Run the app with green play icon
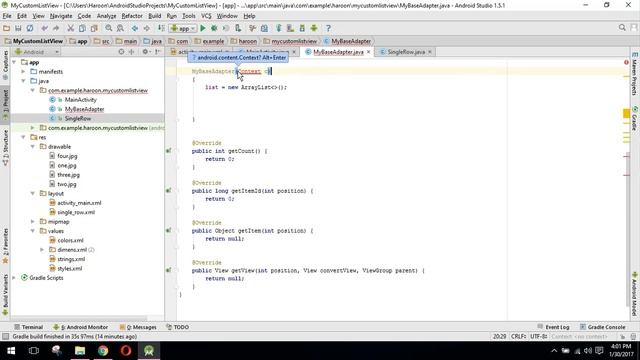Image resolution: width=640 pixels, height=360 pixels. coord(203,28)
